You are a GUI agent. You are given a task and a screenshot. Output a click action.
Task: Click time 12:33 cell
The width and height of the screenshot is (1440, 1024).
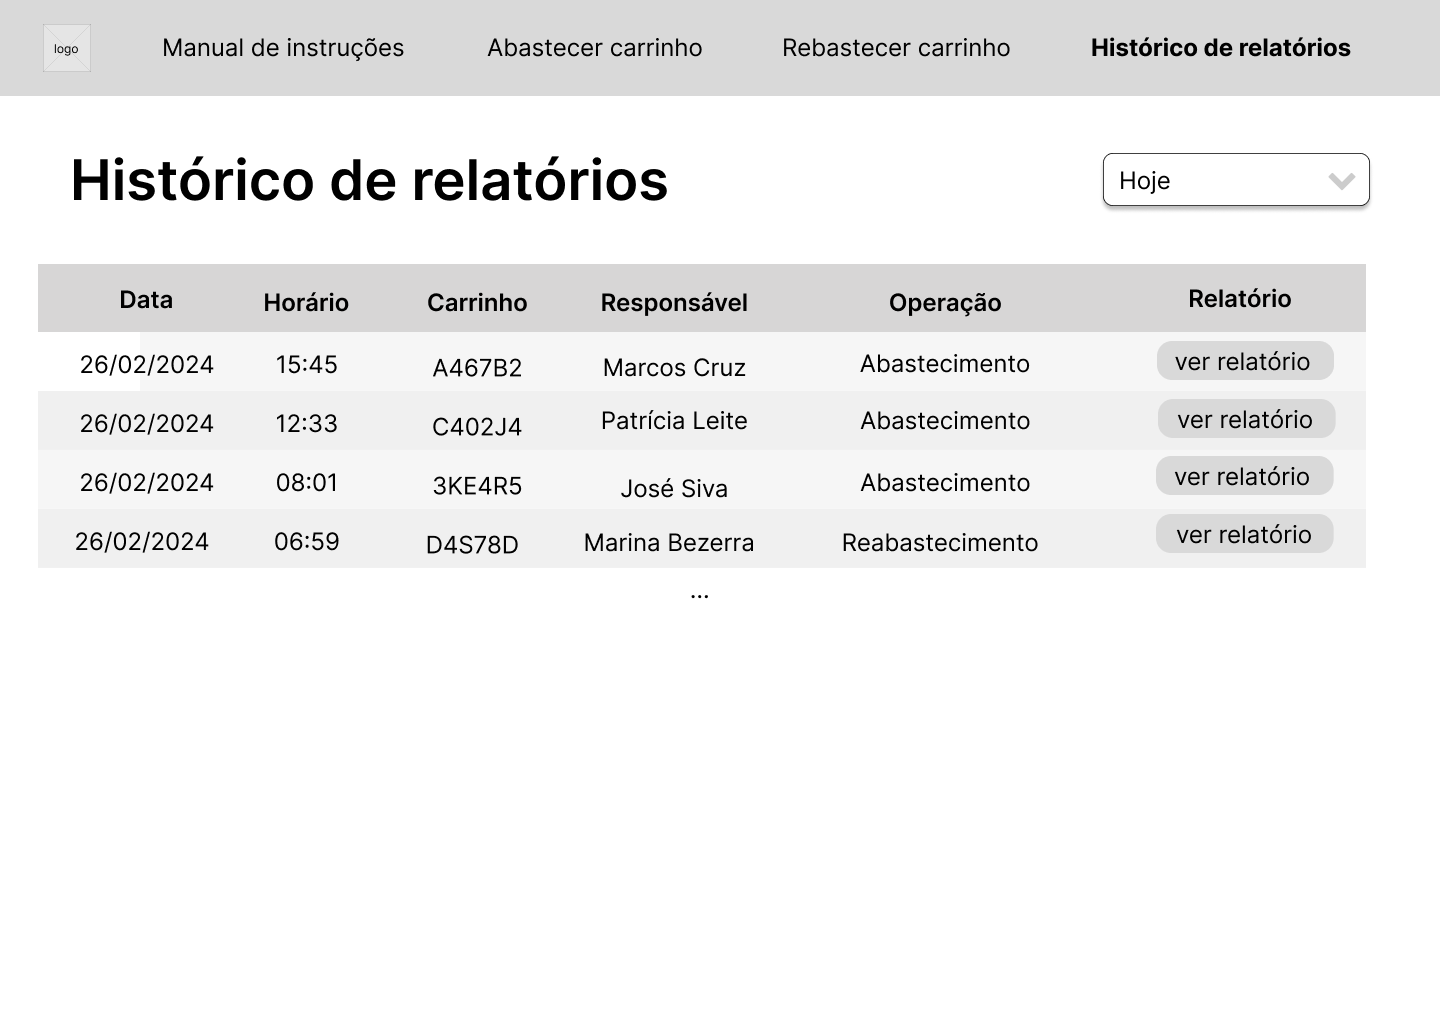coord(307,424)
